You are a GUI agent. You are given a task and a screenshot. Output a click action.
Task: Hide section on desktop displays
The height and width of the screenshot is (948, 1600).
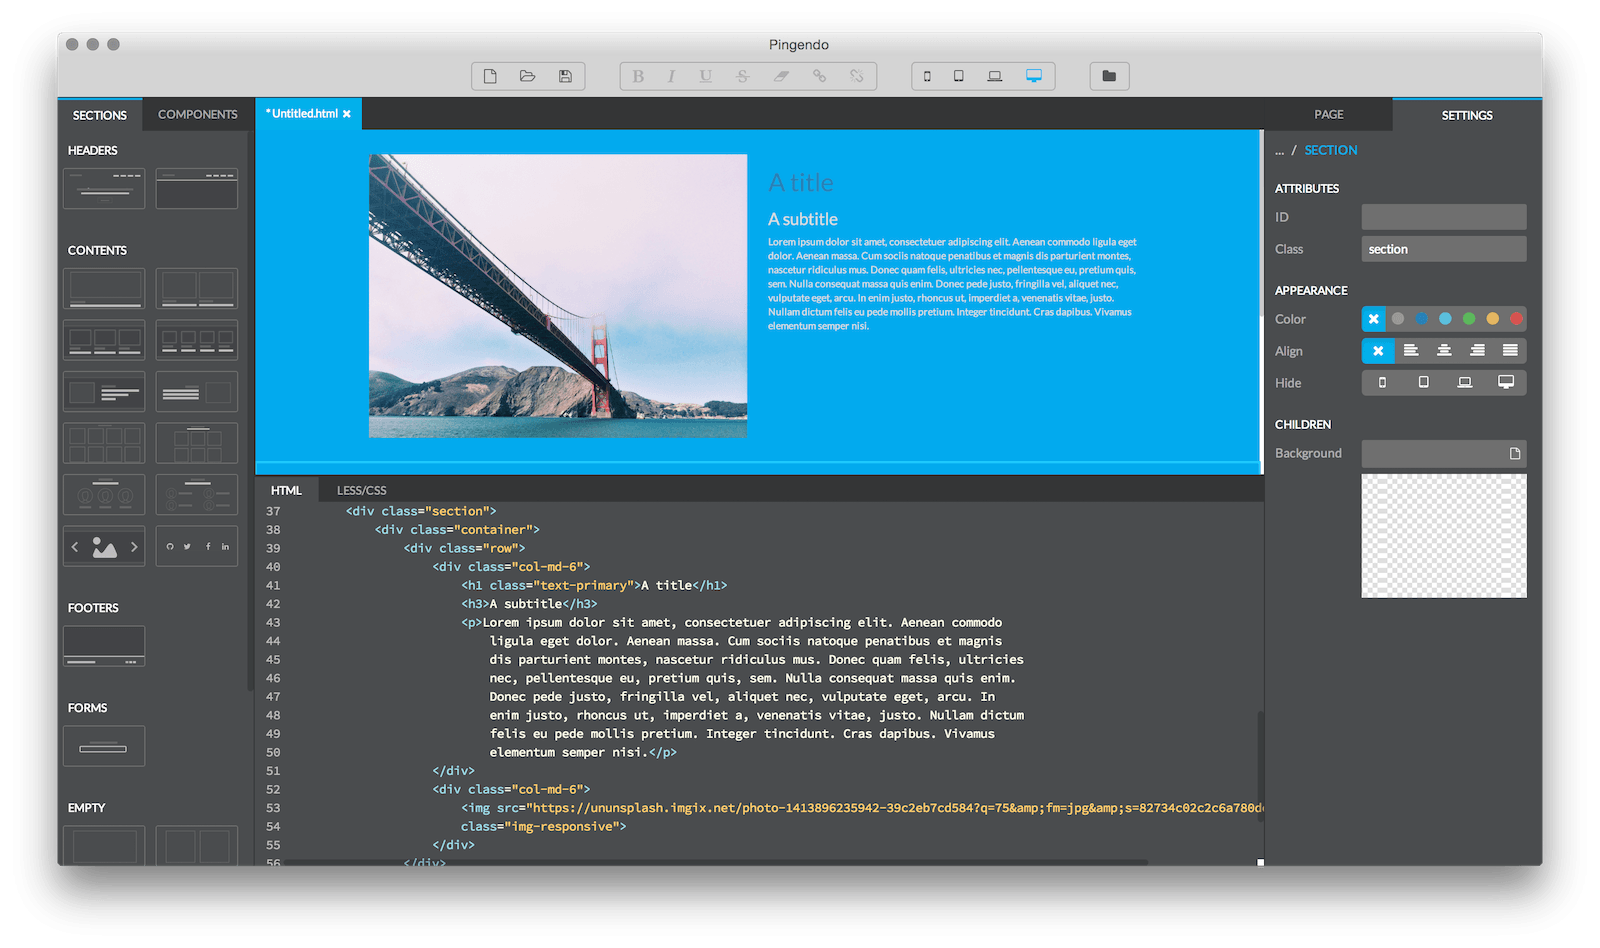(1506, 383)
